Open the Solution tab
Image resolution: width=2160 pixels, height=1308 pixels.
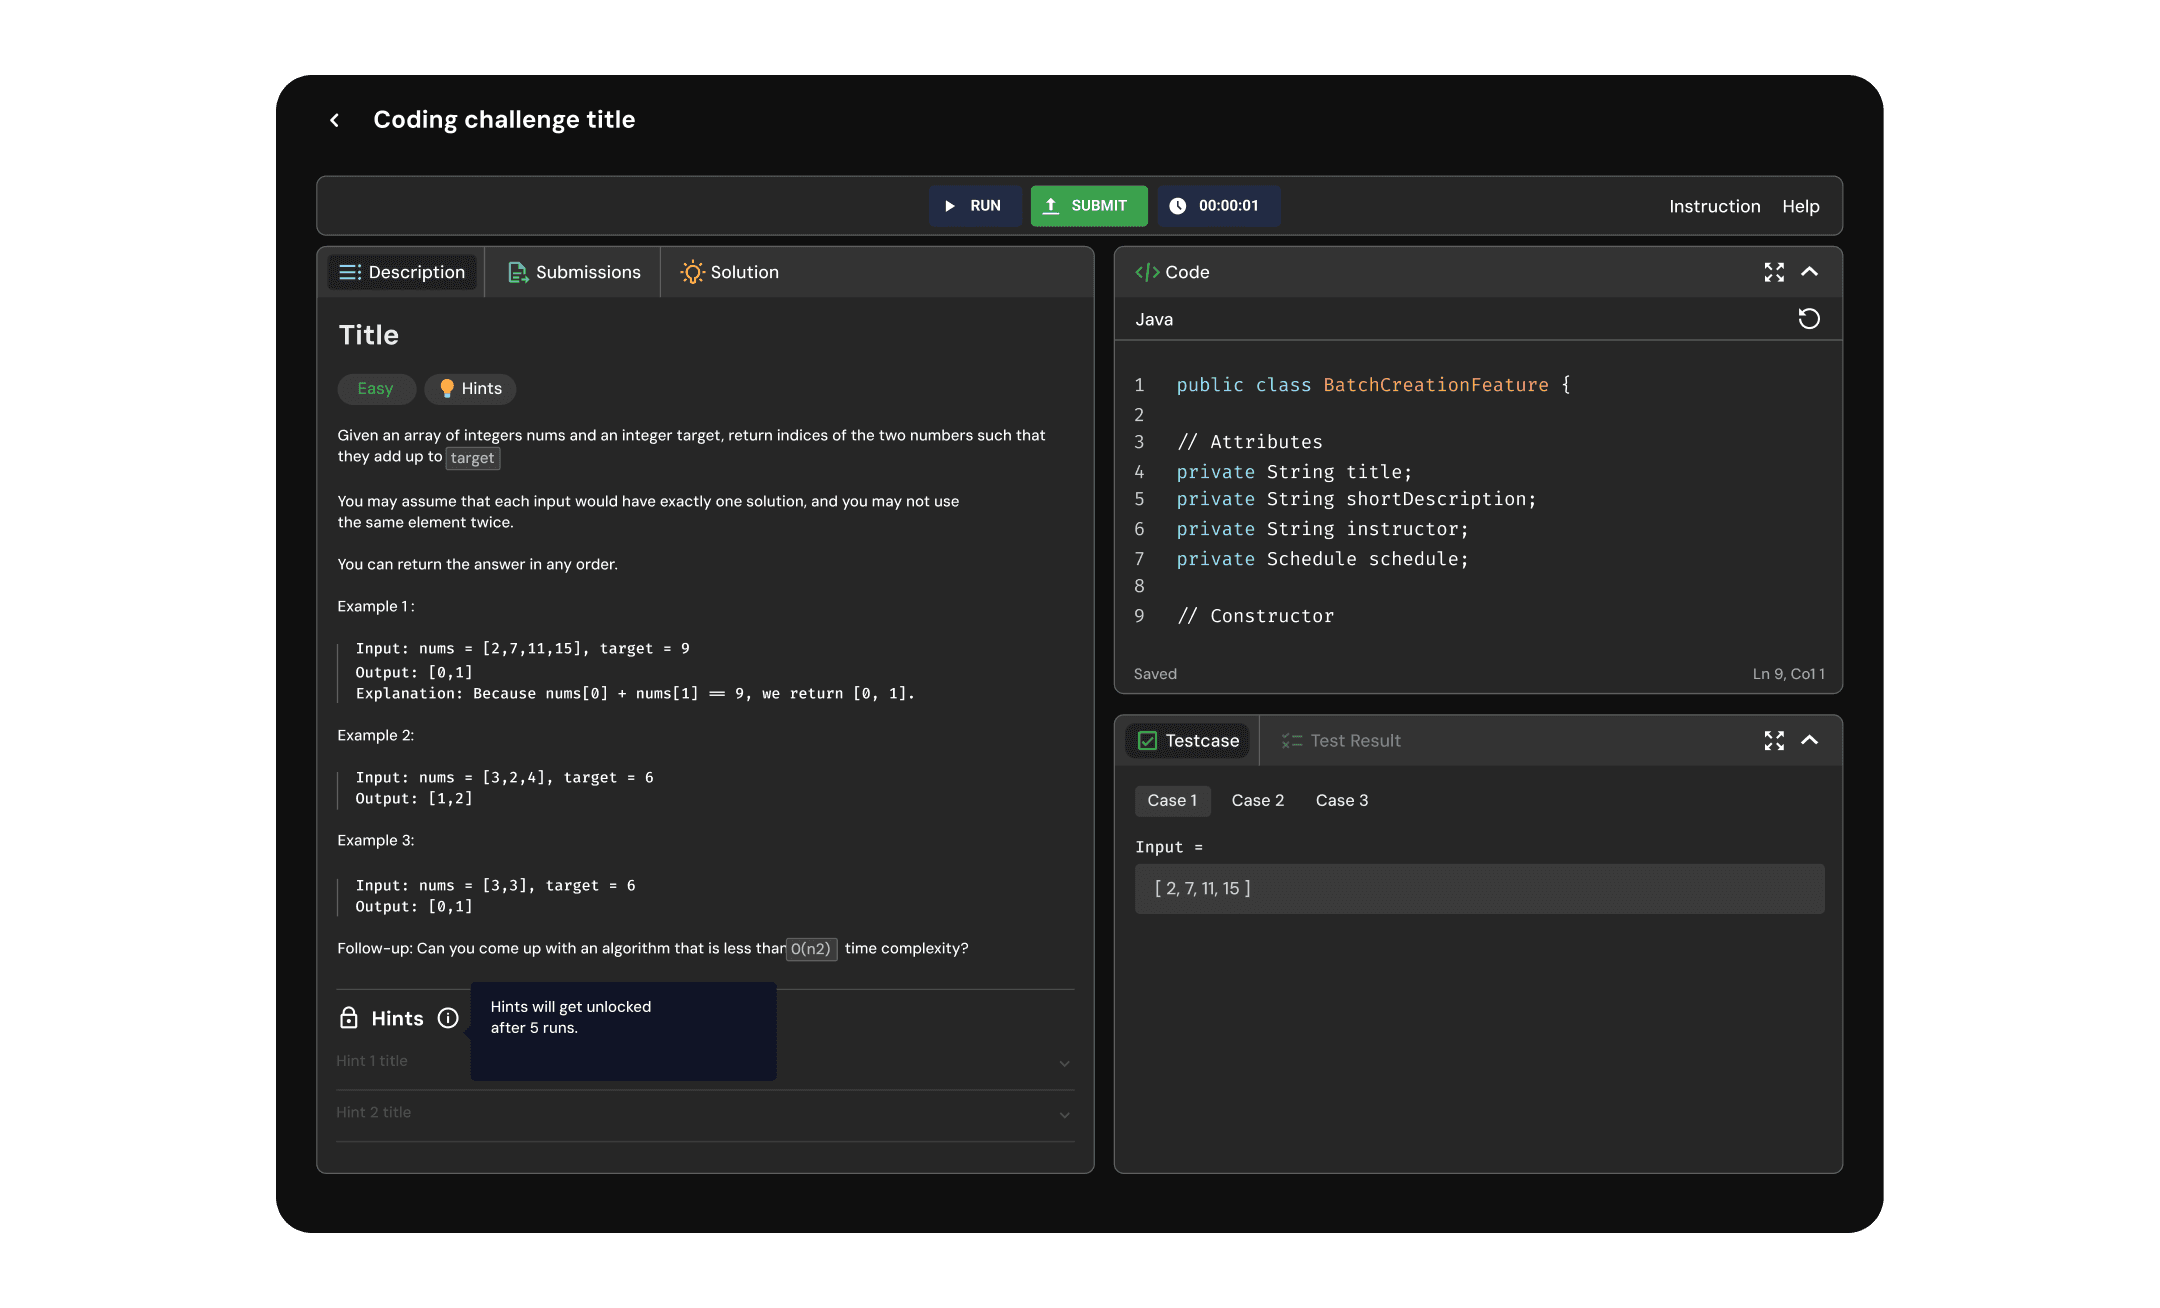[x=729, y=272]
